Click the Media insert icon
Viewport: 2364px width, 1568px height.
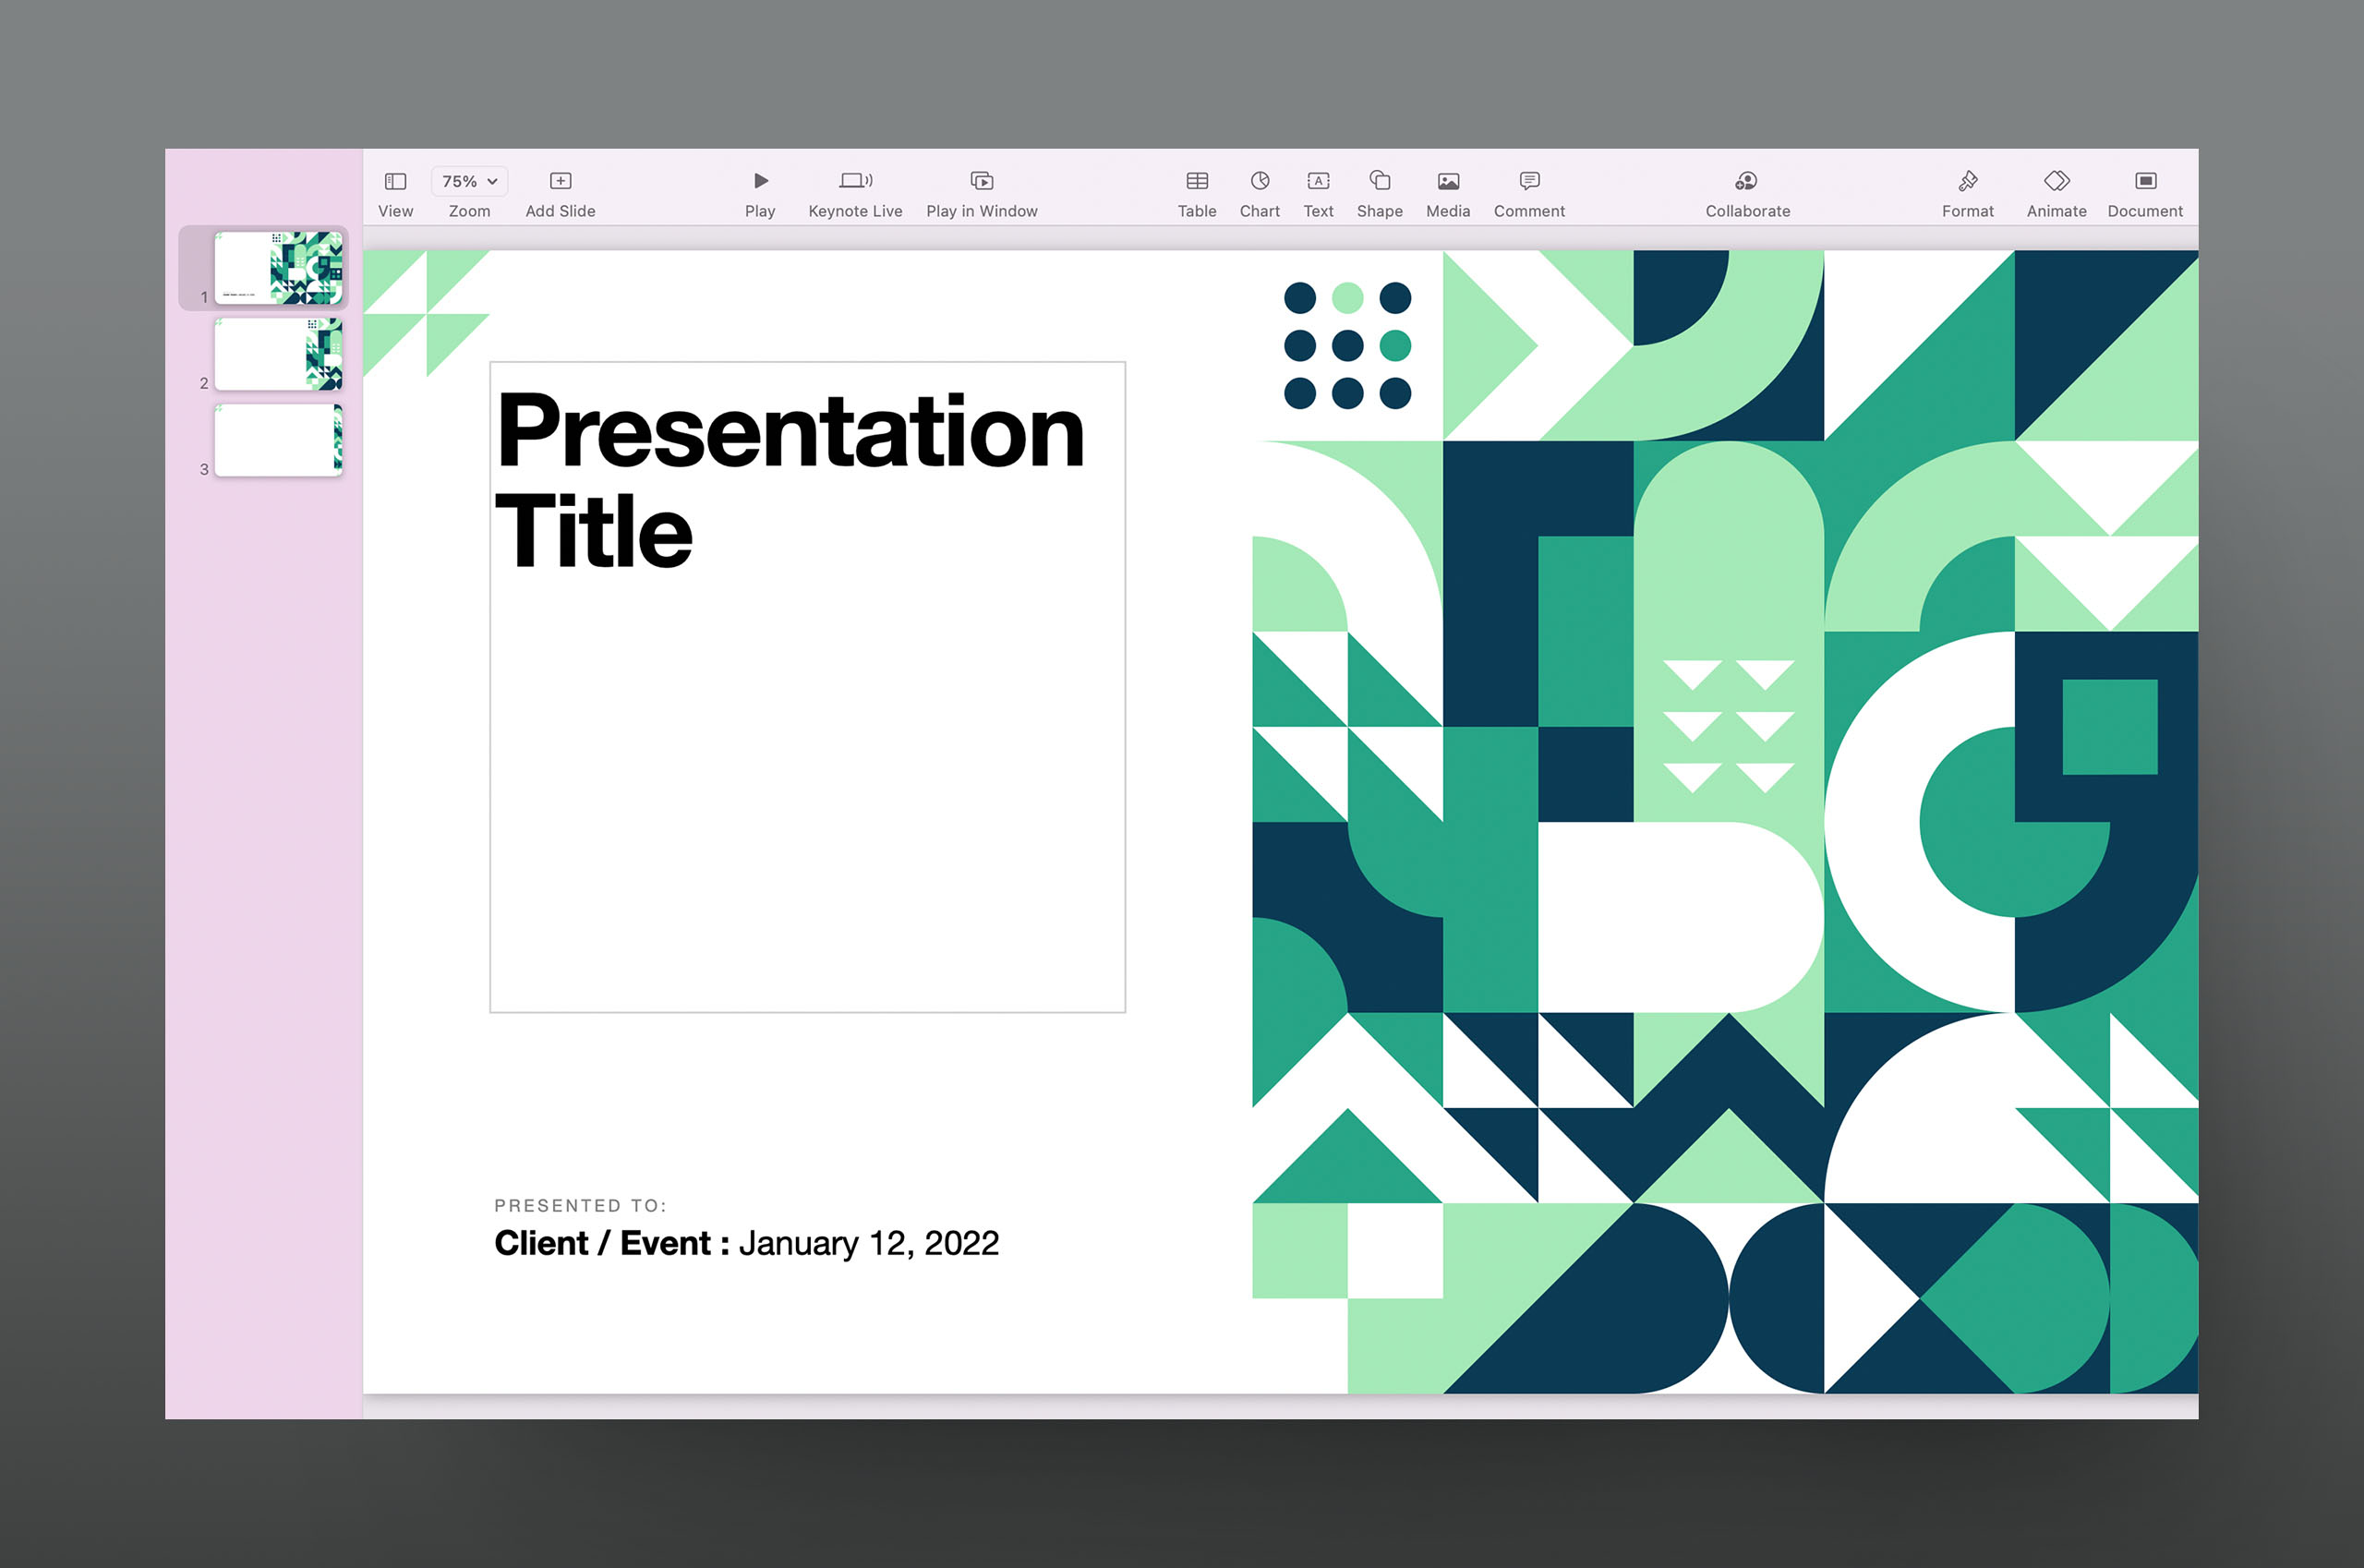(1448, 181)
